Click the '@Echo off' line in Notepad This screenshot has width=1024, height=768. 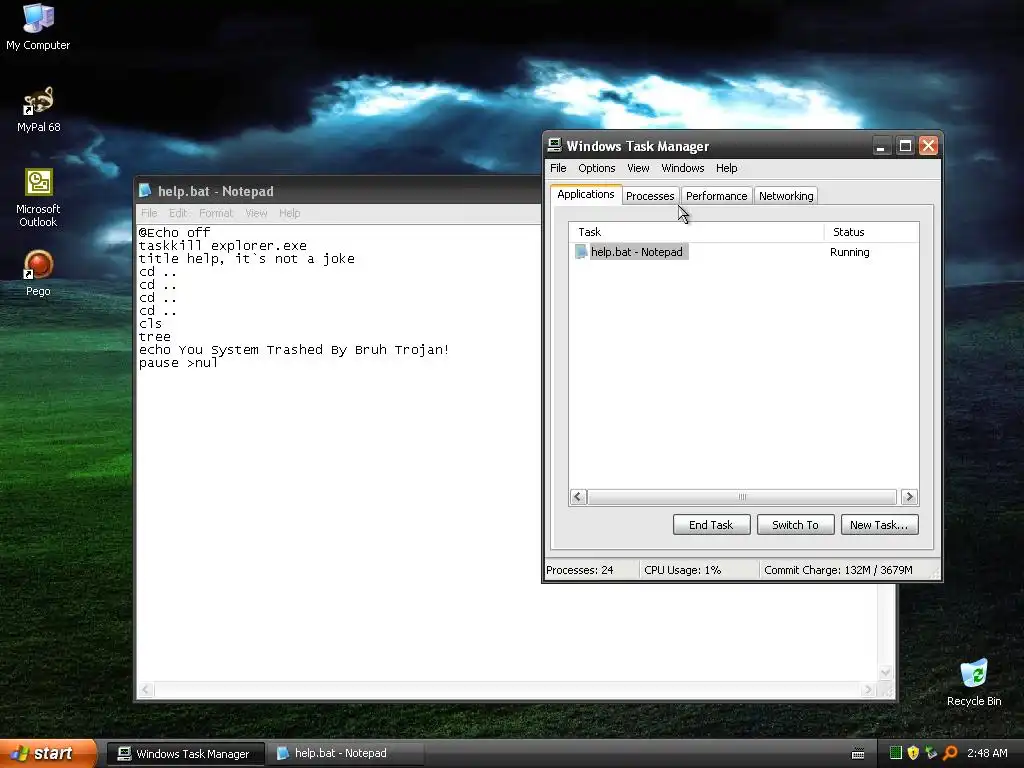174,232
